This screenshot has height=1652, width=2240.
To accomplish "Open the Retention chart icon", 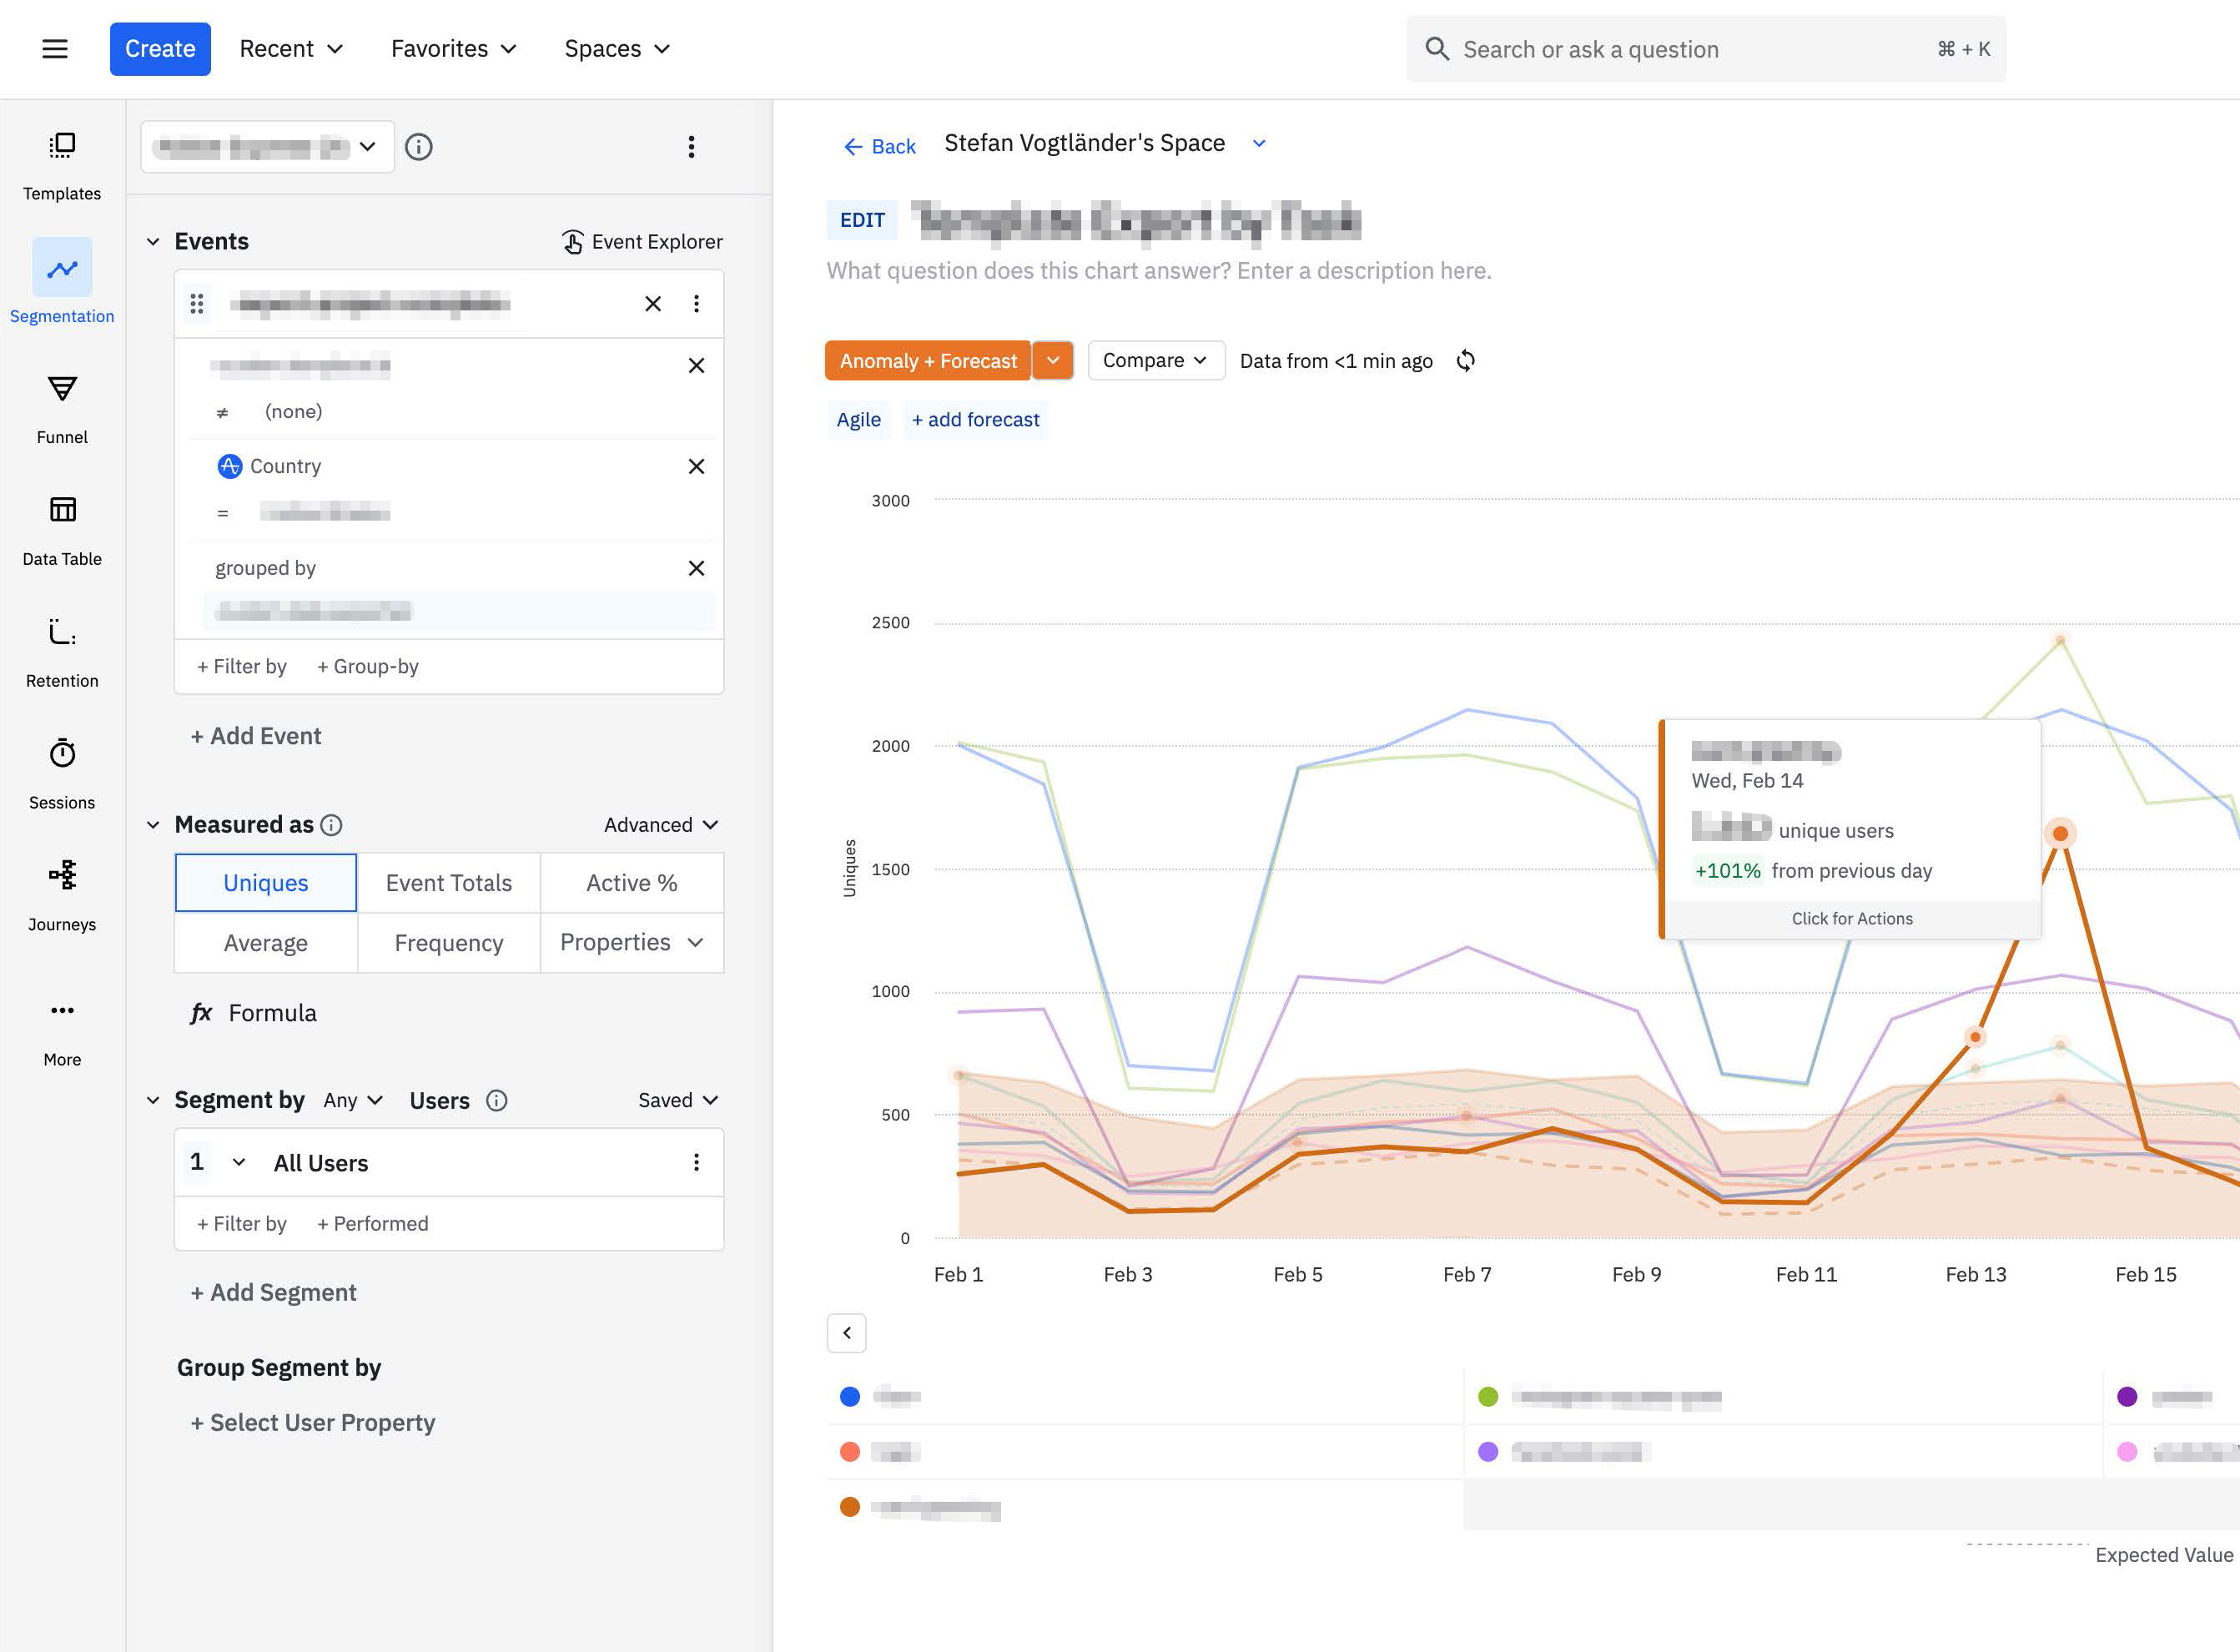I will click(62, 632).
